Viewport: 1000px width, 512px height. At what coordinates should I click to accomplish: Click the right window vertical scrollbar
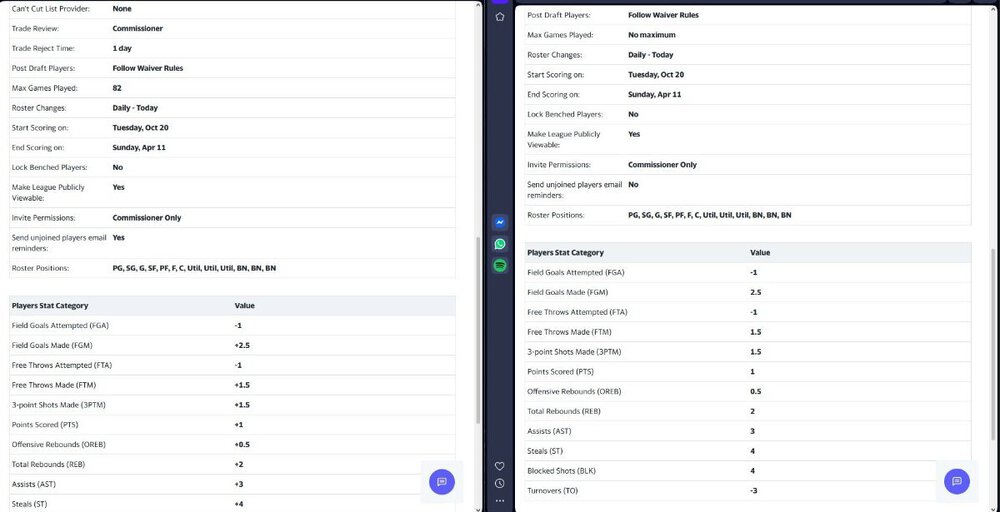[993, 344]
